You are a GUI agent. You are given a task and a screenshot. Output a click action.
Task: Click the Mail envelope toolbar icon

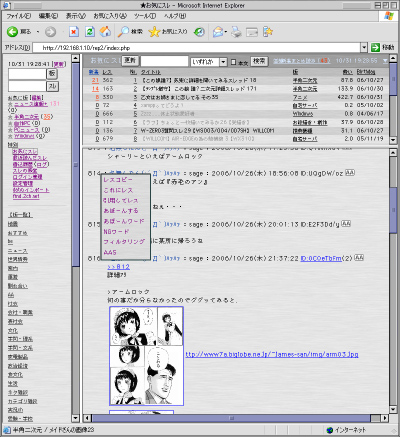(x=218, y=32)
